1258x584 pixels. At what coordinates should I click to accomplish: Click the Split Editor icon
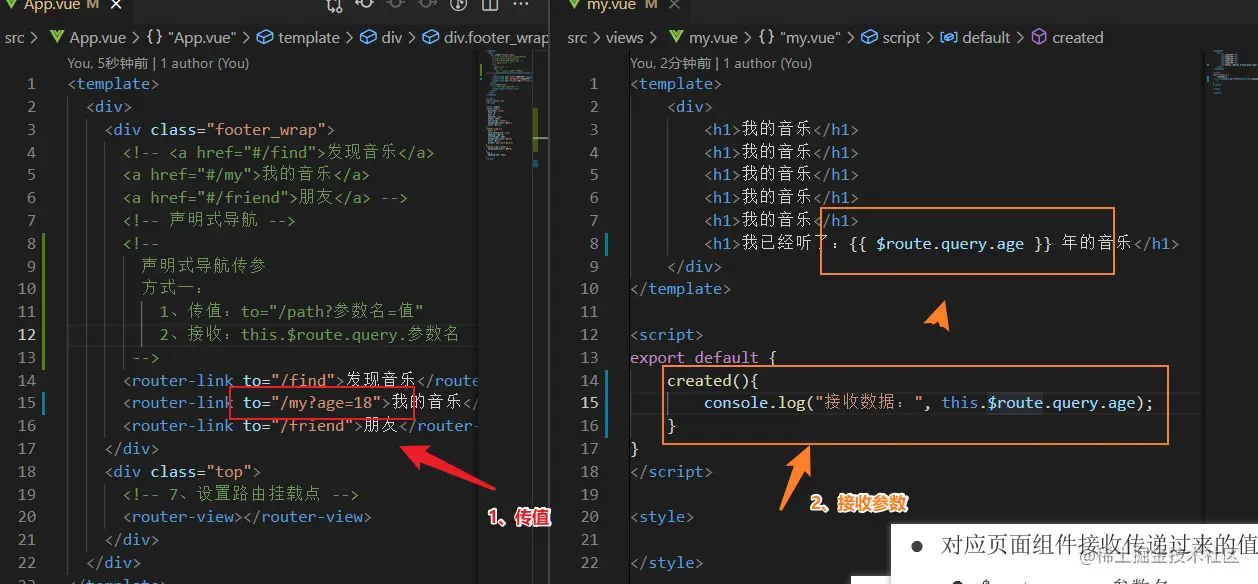tap(489, 8)
